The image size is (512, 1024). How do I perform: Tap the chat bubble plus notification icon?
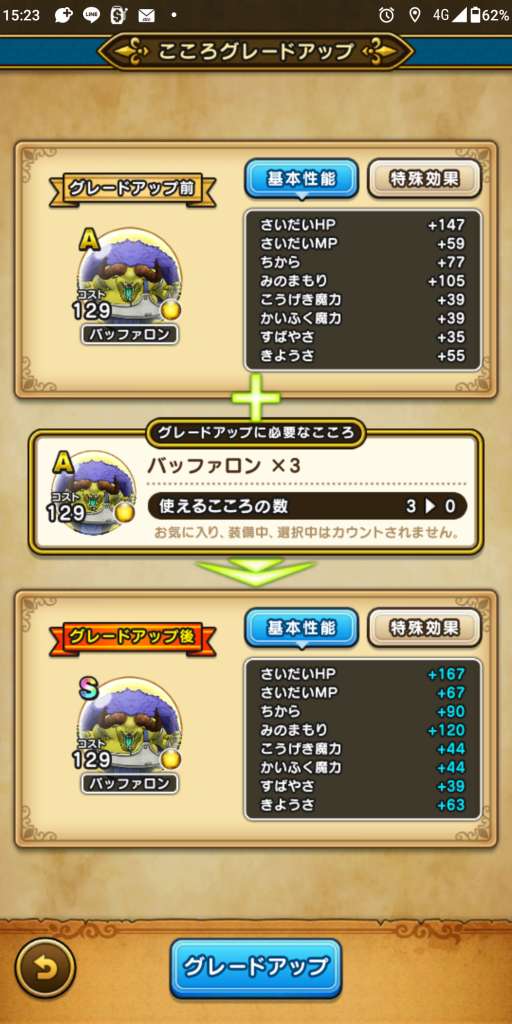tap(64, 14)
